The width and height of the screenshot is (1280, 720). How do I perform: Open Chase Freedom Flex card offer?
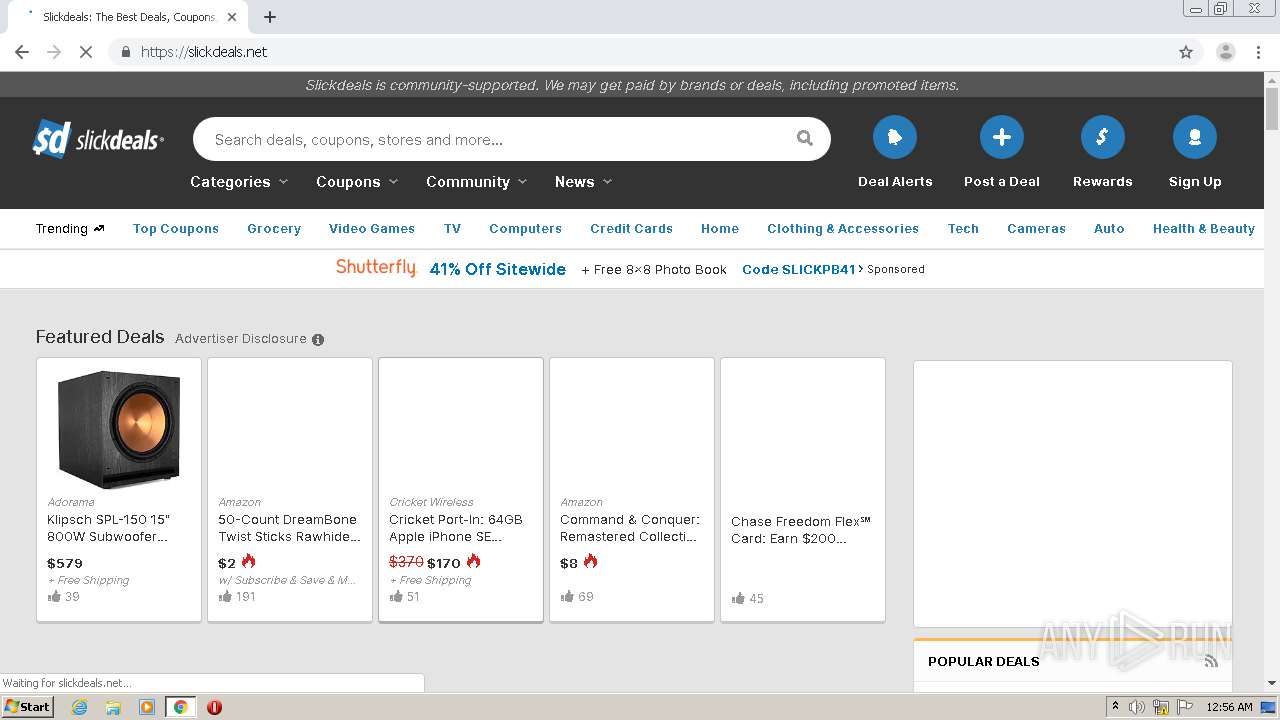click(801, 530)
